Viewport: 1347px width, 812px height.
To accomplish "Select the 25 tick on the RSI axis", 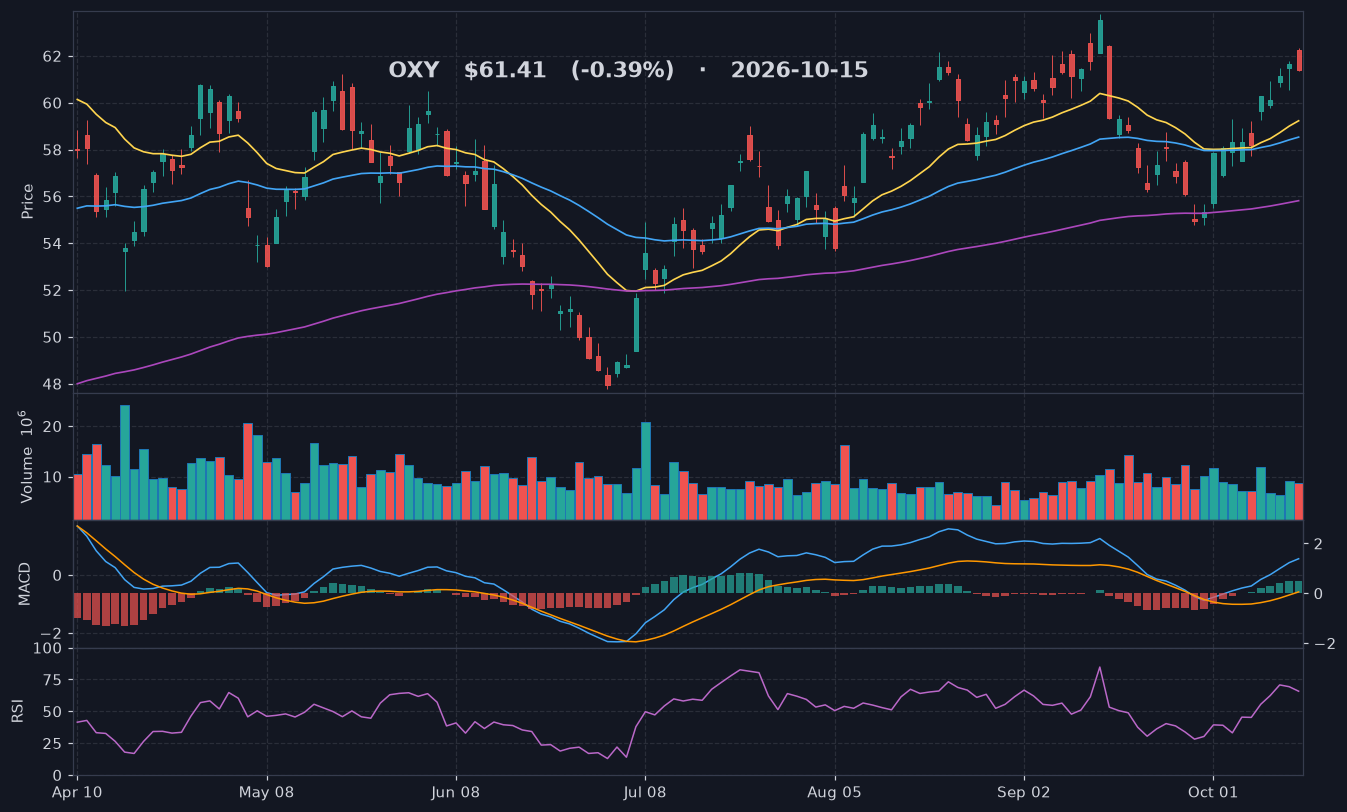I will [x=51, y=744].
